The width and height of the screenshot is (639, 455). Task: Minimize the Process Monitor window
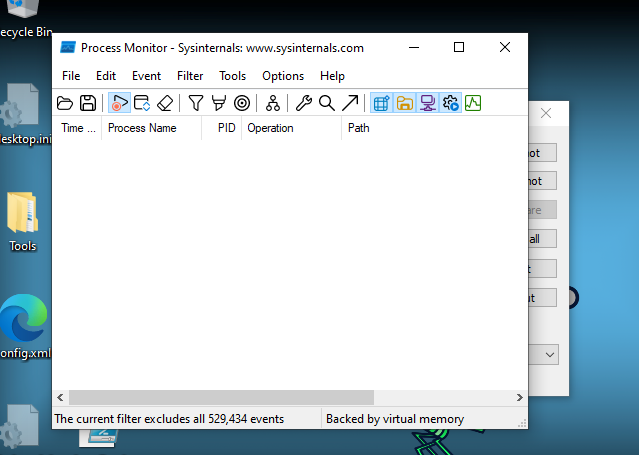point(414,48)
